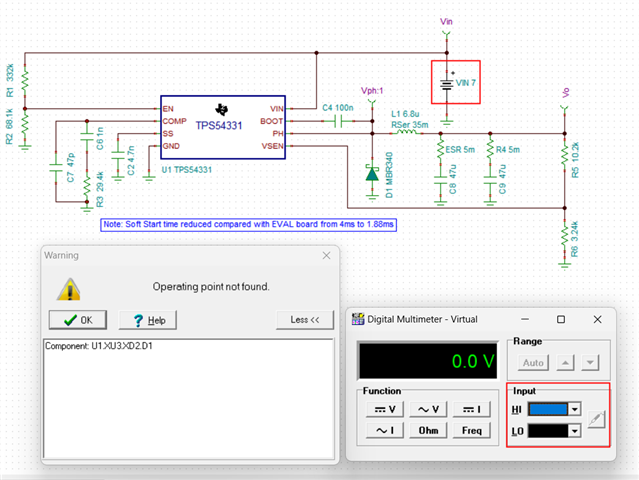Image resolution: width=639 pixels, height=480 pixels.
Task: Select the VIN 7 battery source symbol
Action: tap(447, 84)
